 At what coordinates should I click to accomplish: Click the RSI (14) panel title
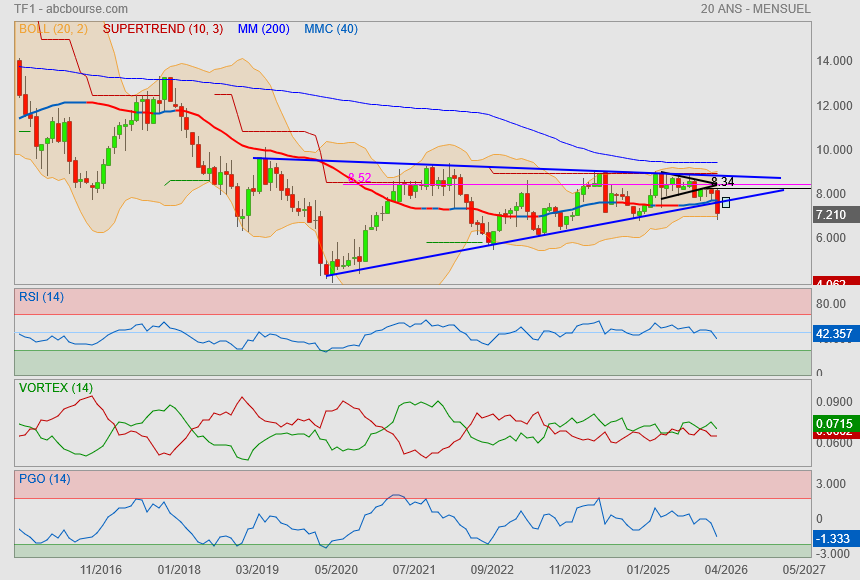42,296
